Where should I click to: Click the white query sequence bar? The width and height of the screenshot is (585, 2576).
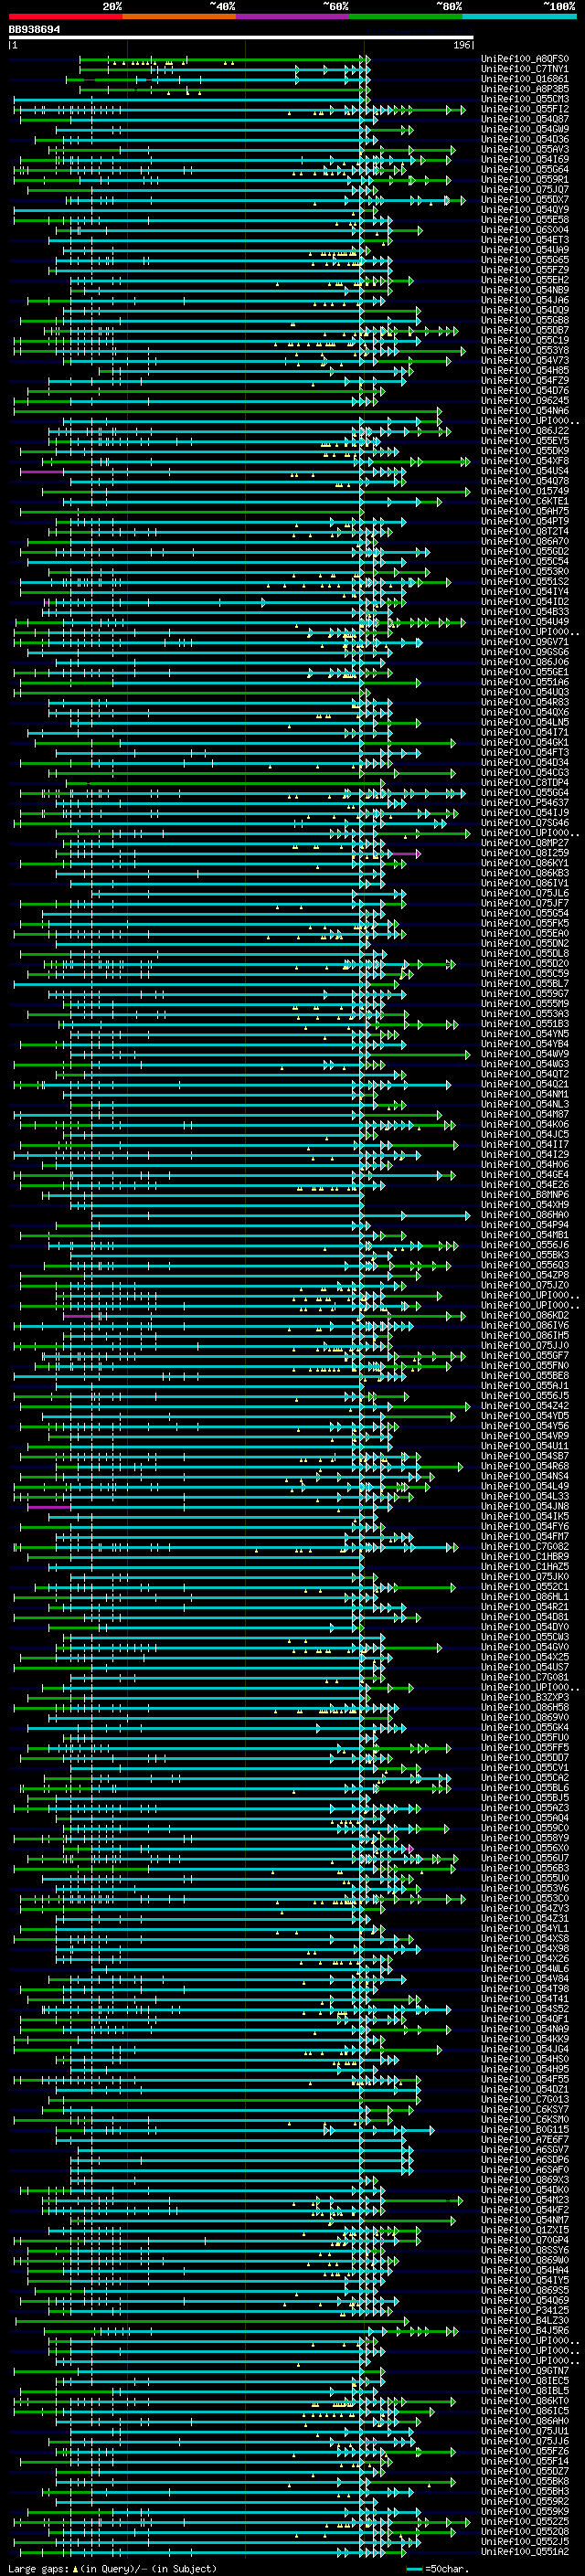241,38
